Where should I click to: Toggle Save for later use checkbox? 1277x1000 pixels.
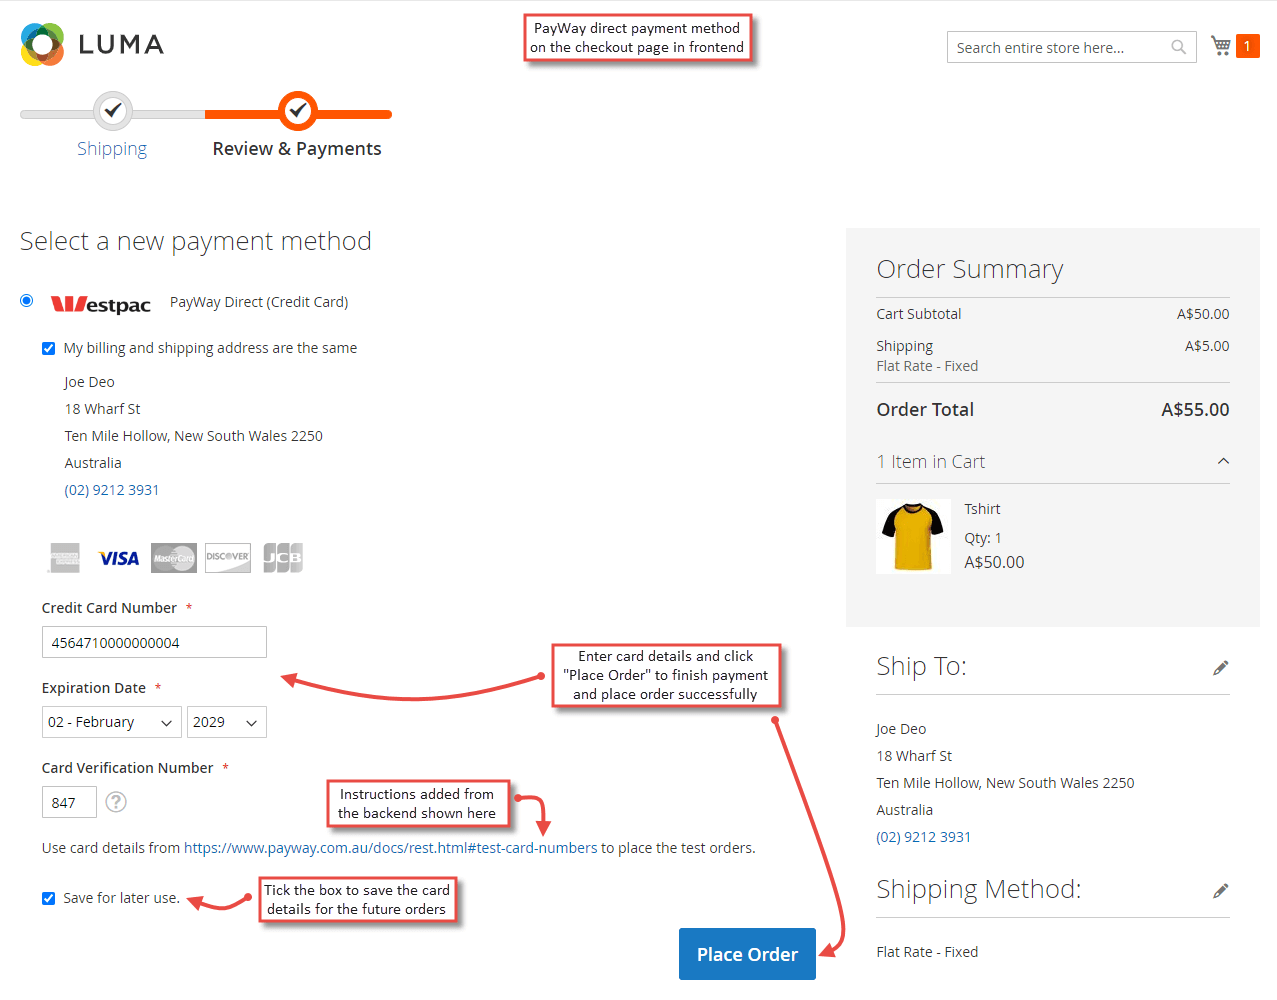pos(48,898)
